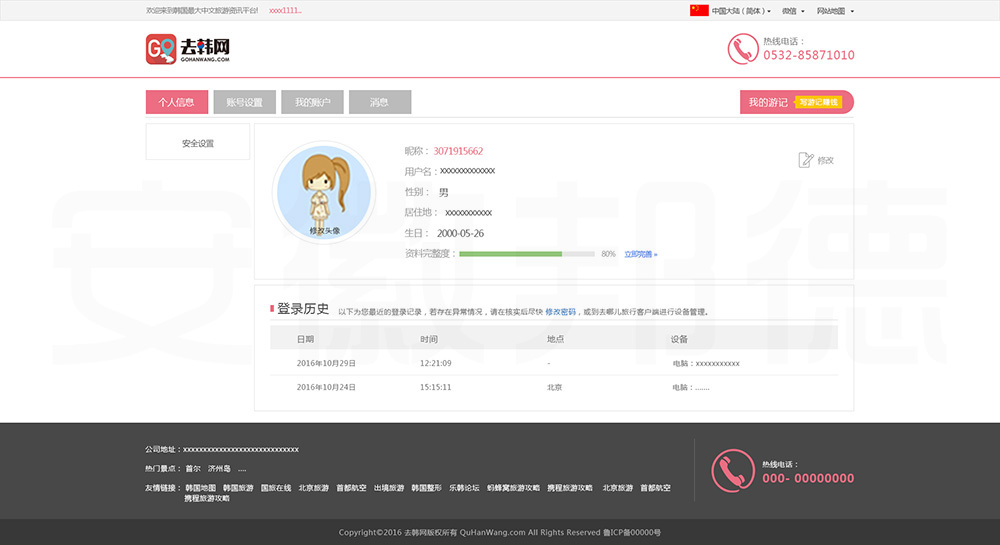Click the 修改头像 avatar image
Viewport: 1000px width, 545px height.
point(323,192)
